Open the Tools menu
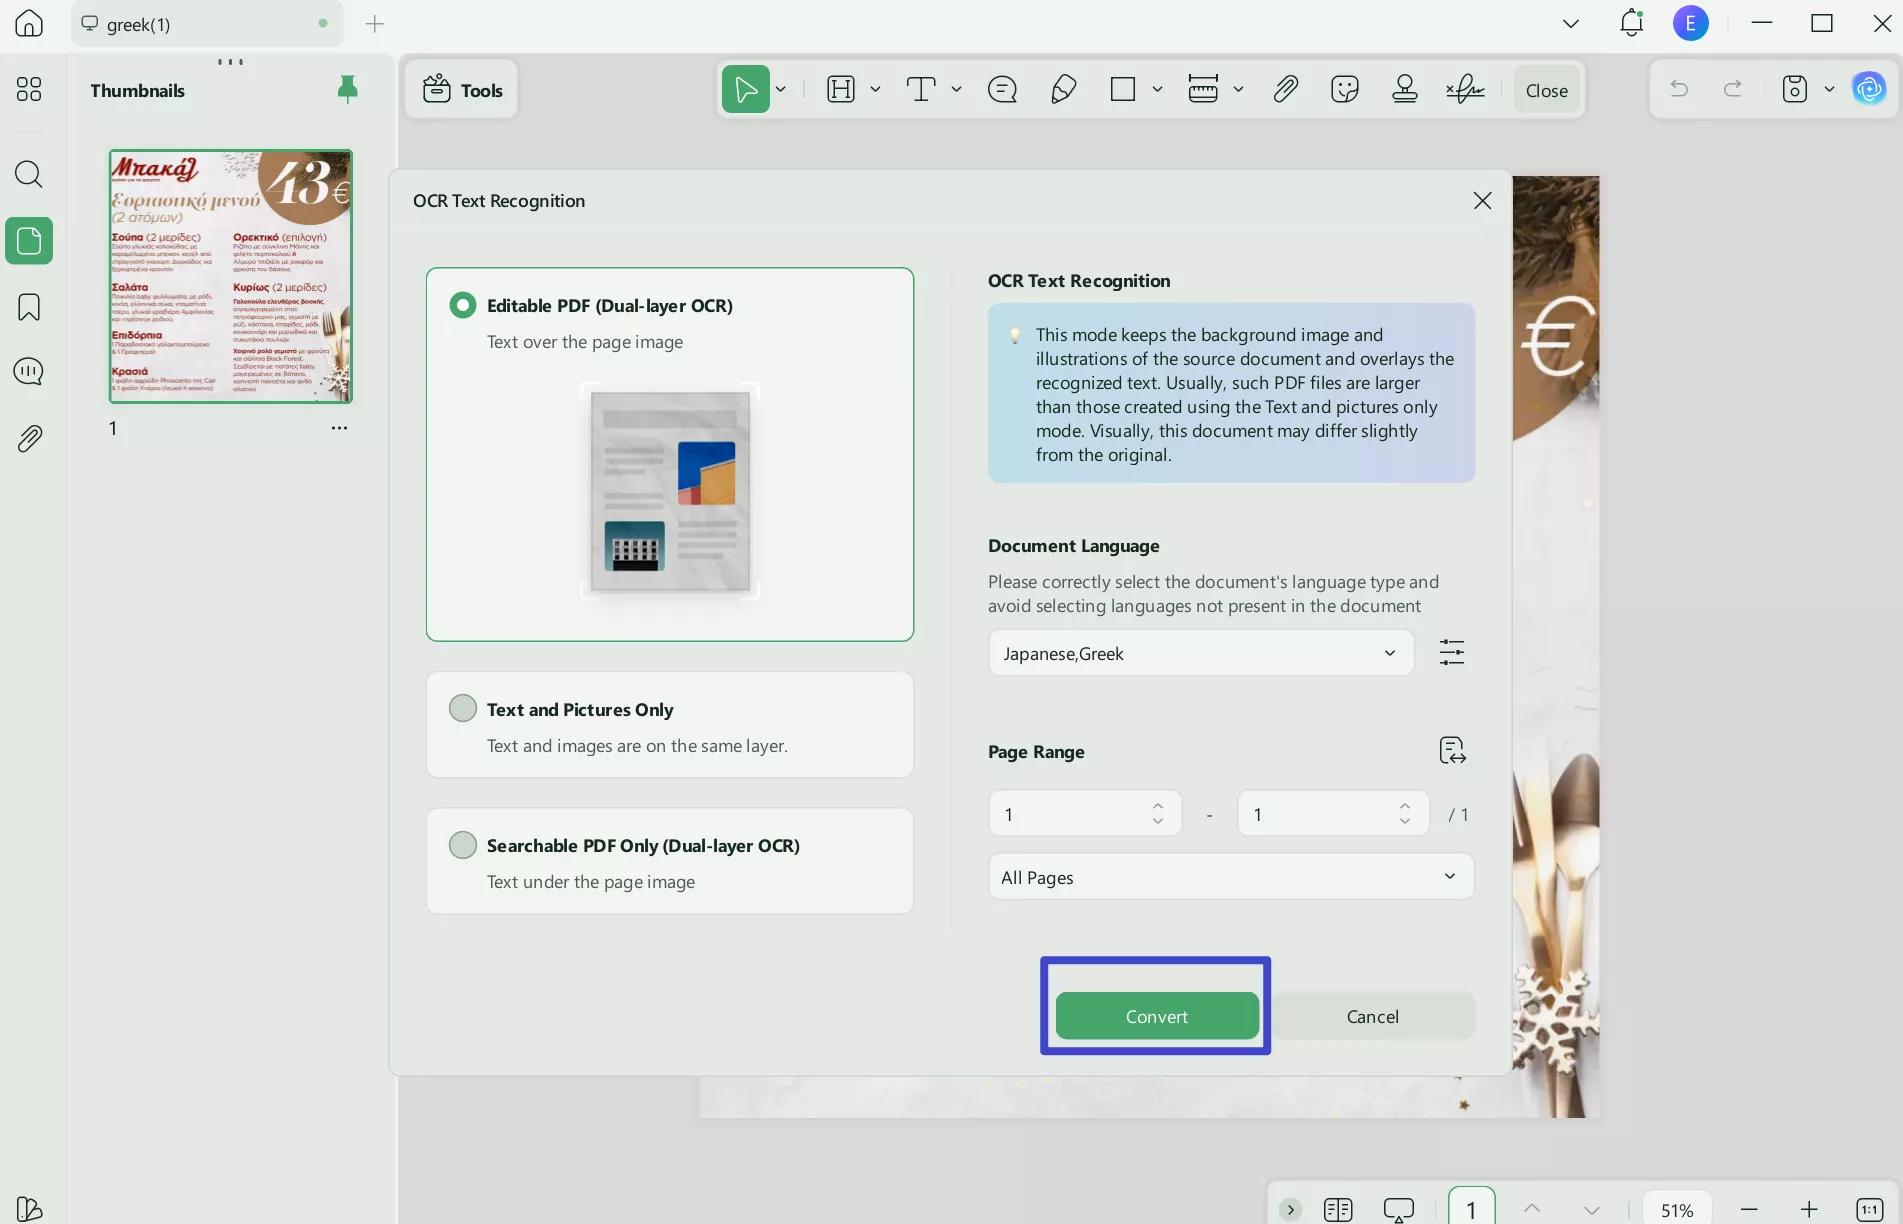This screenshot has width=1903, height=1224. (x=462, y=90)
